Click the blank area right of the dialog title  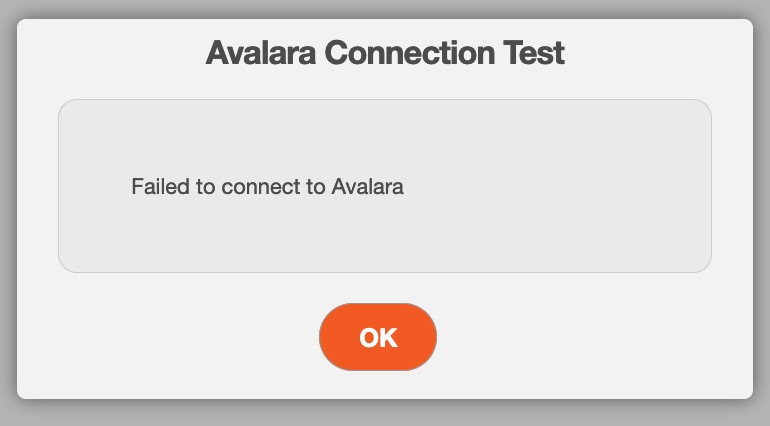pyautogui.click(x=660, y=53)
